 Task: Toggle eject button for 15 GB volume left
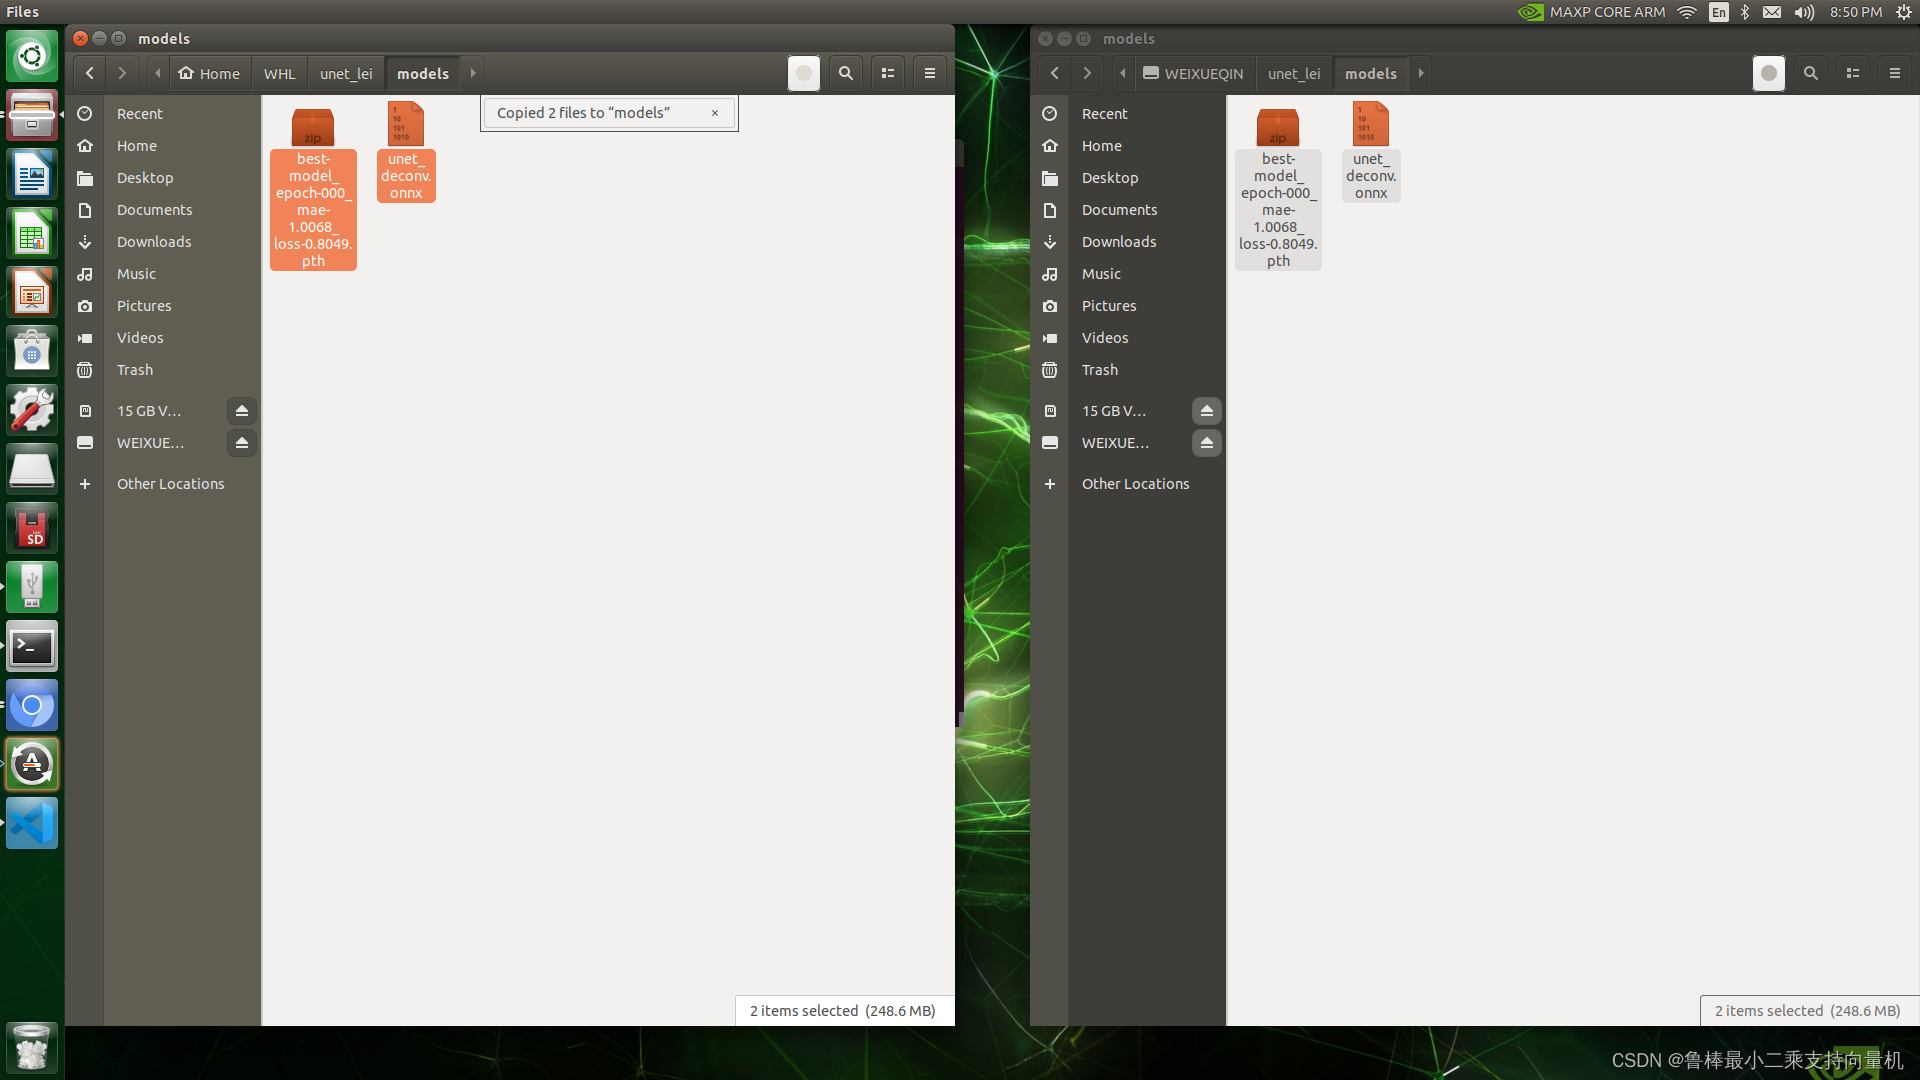[241, 410]
